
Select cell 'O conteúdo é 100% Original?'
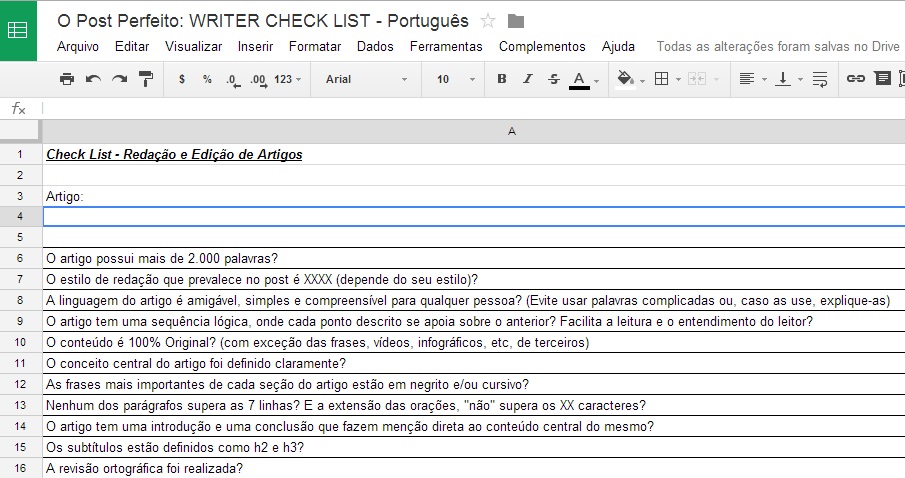(x=473, y=342)
